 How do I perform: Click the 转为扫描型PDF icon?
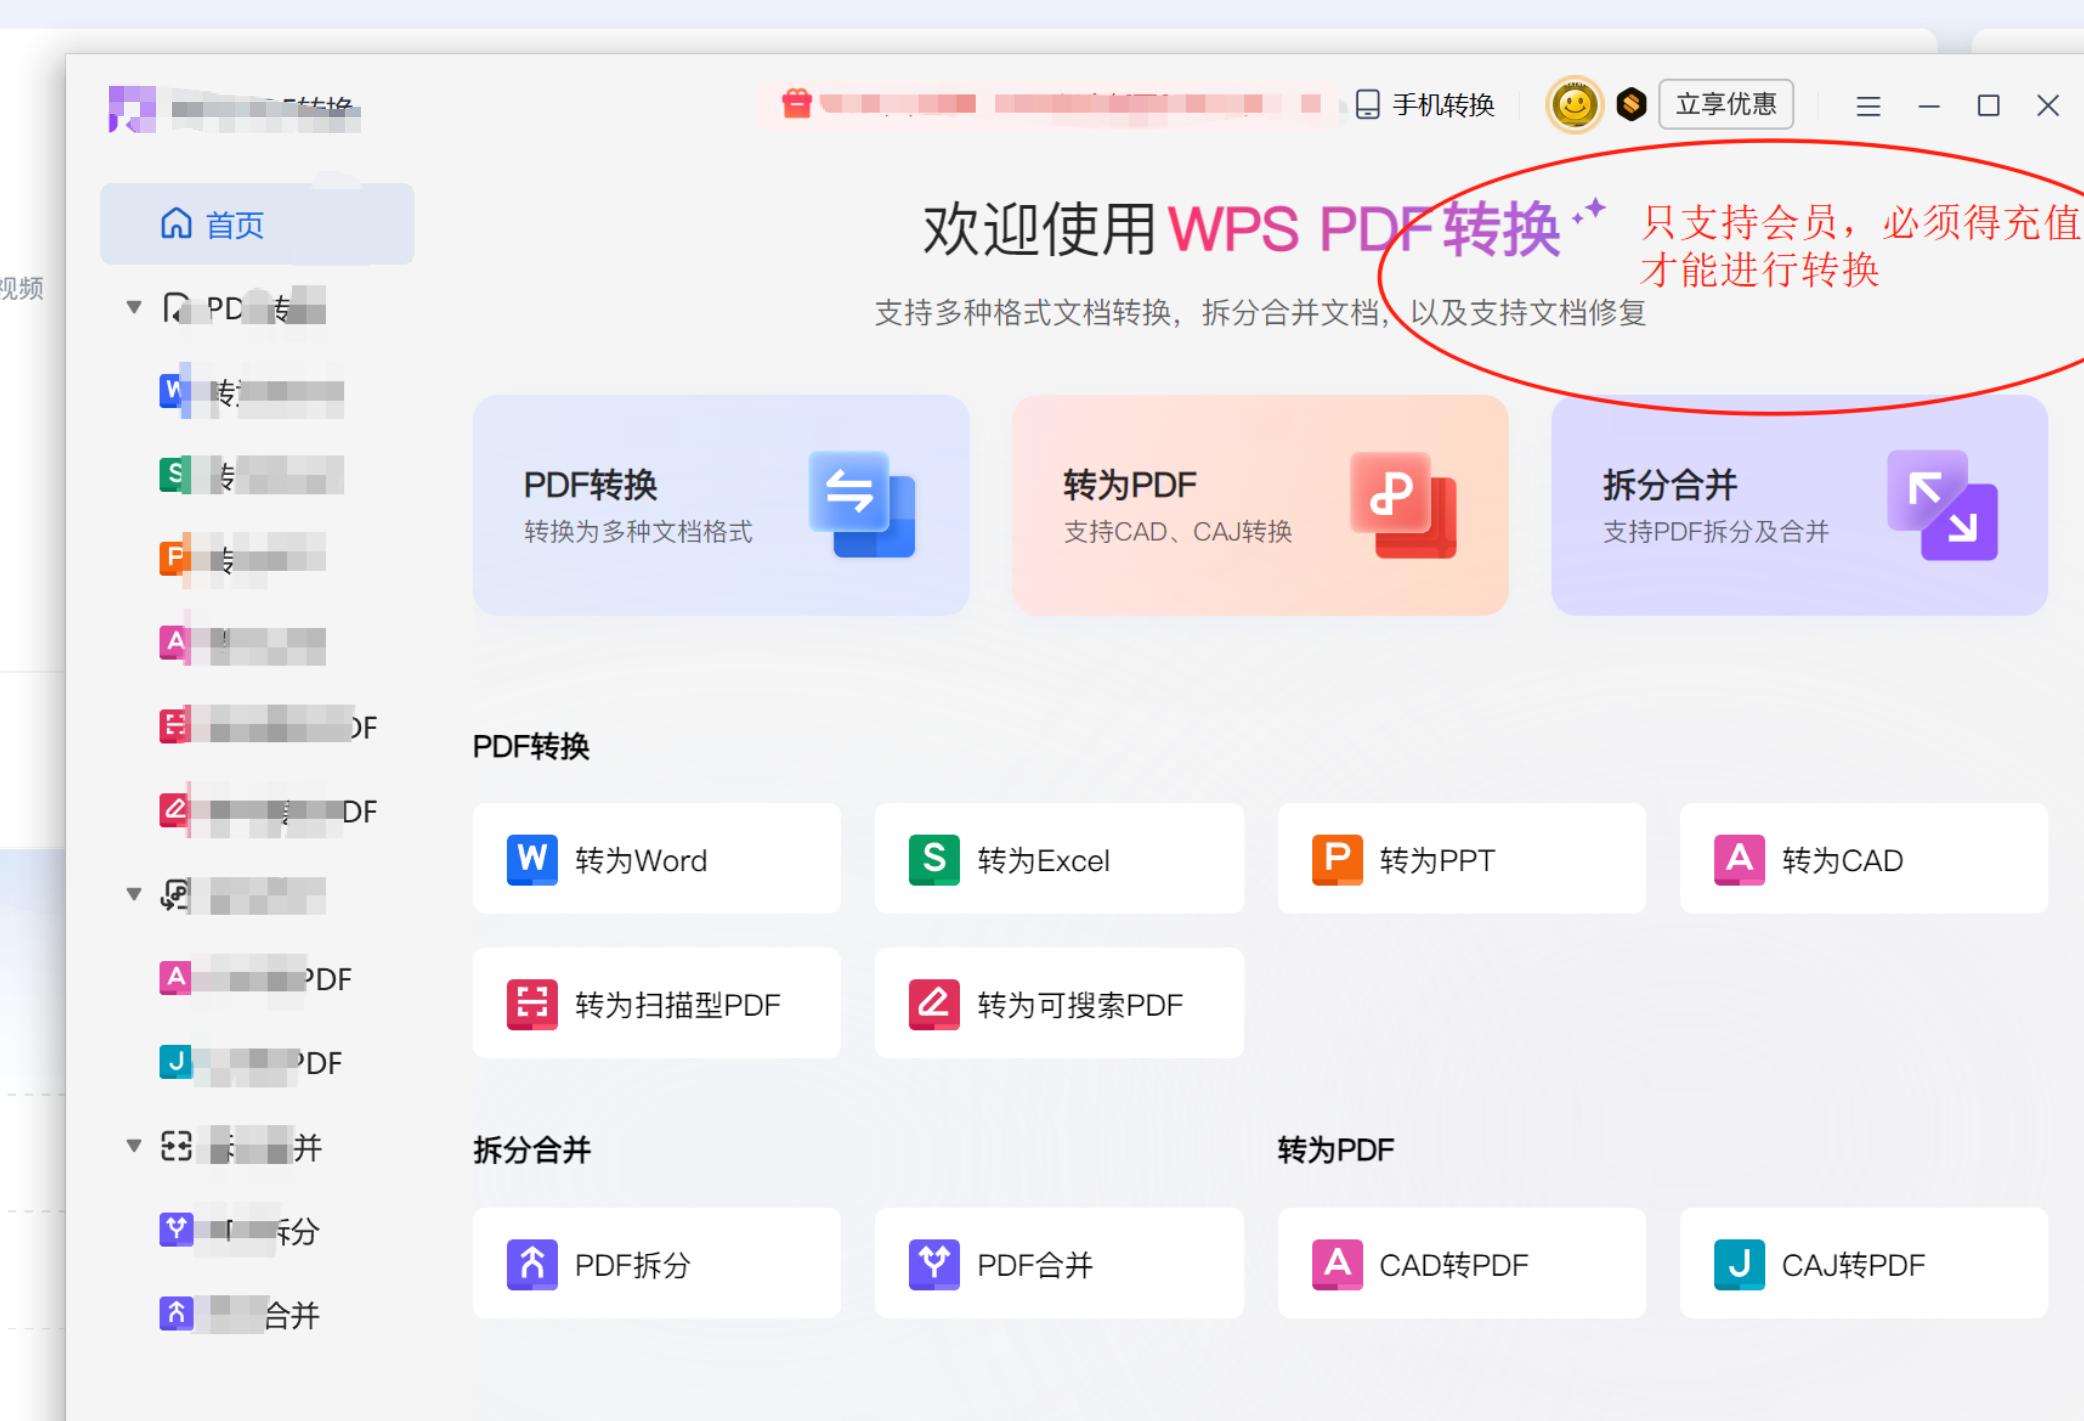[531, 1003]
